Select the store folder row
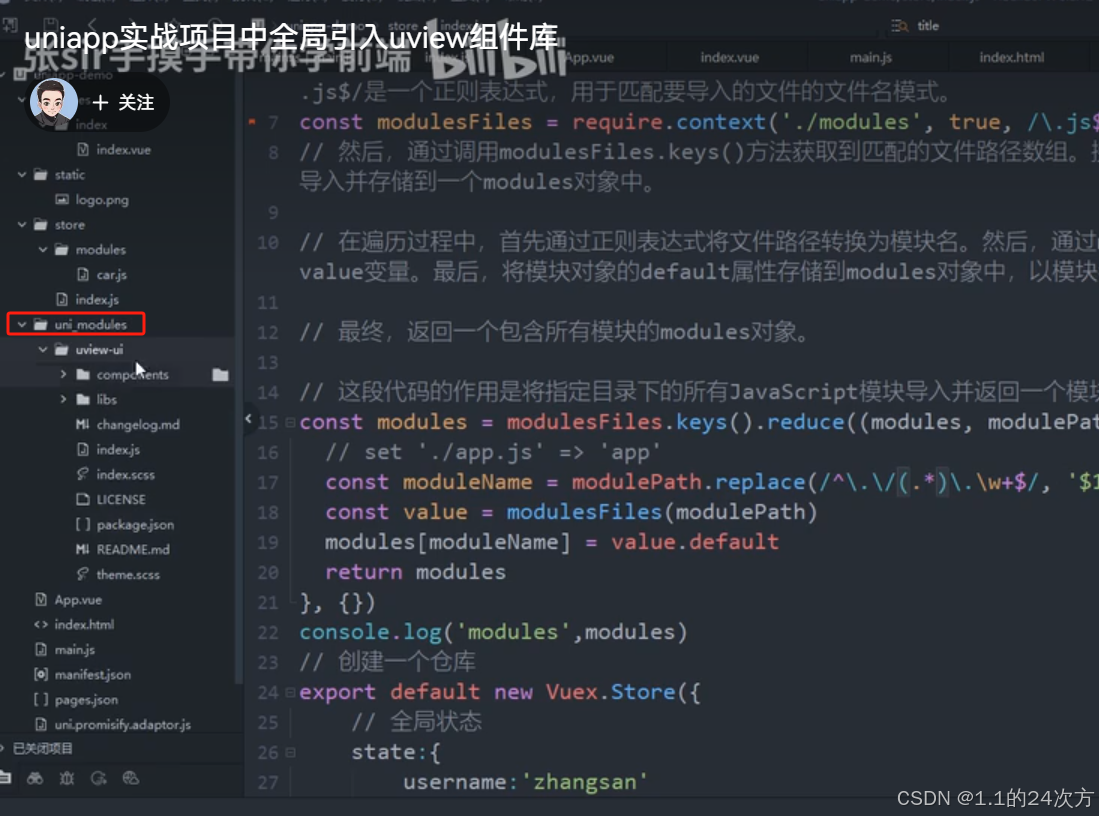 tap(69, 224)
